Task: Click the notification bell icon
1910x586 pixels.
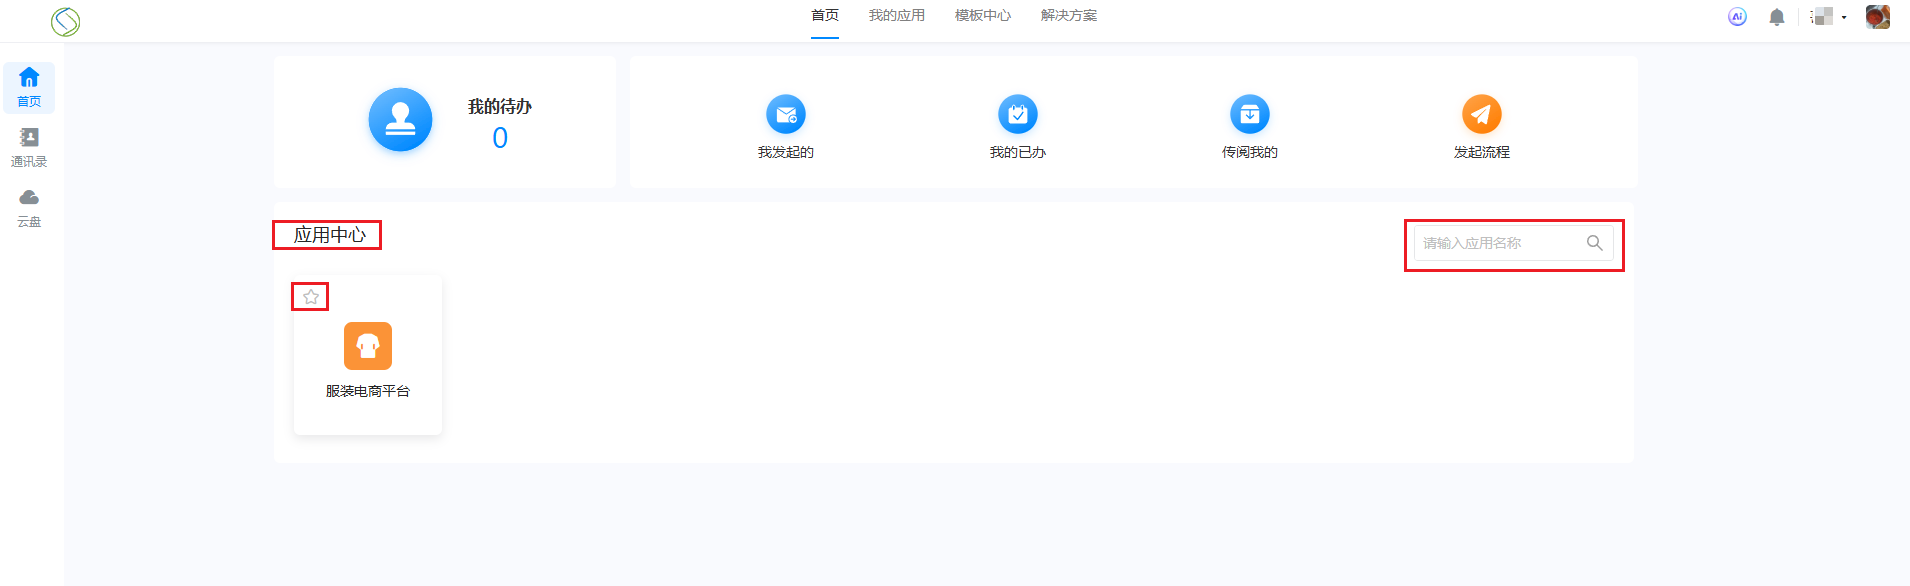Action: click(x=1776, y=17)
